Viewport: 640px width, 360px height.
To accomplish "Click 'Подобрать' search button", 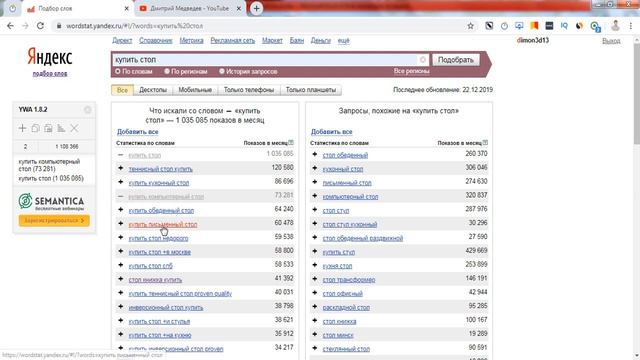I will click(x=456, y=60).
